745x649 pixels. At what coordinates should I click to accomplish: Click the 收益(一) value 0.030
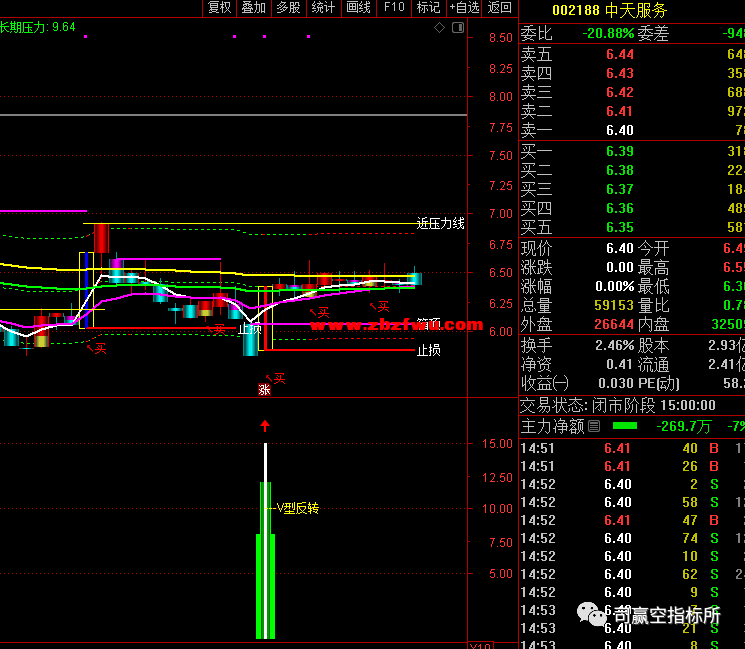[x=616, y=383]
